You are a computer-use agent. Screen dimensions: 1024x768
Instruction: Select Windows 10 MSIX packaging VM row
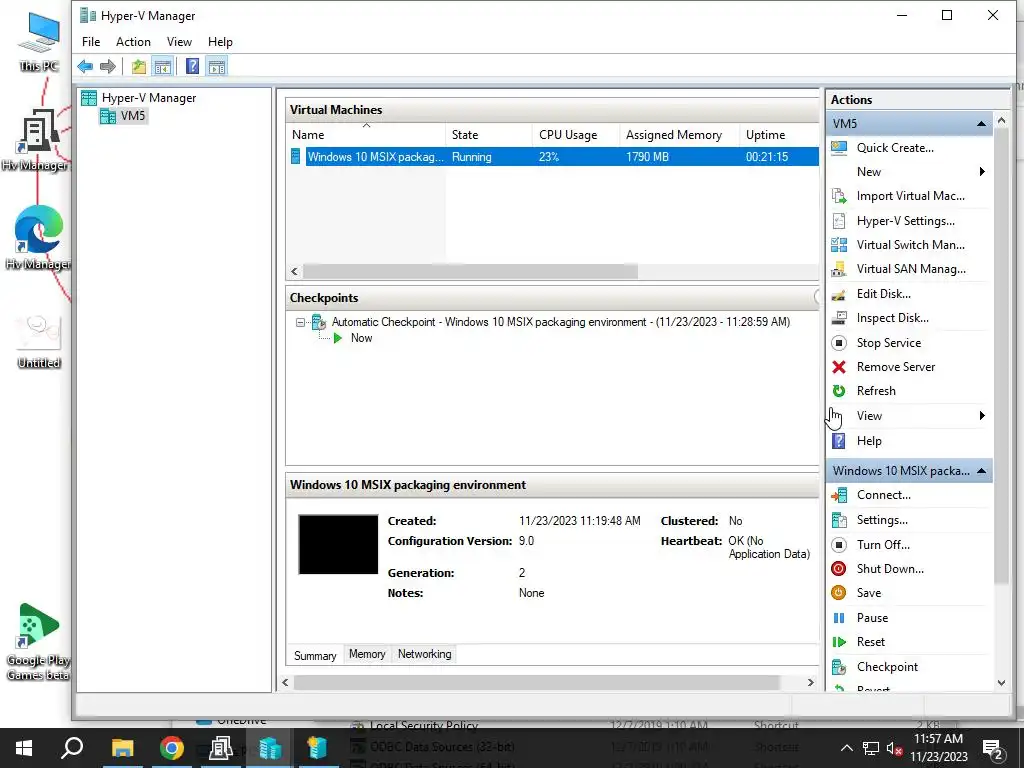coord(554,157)
